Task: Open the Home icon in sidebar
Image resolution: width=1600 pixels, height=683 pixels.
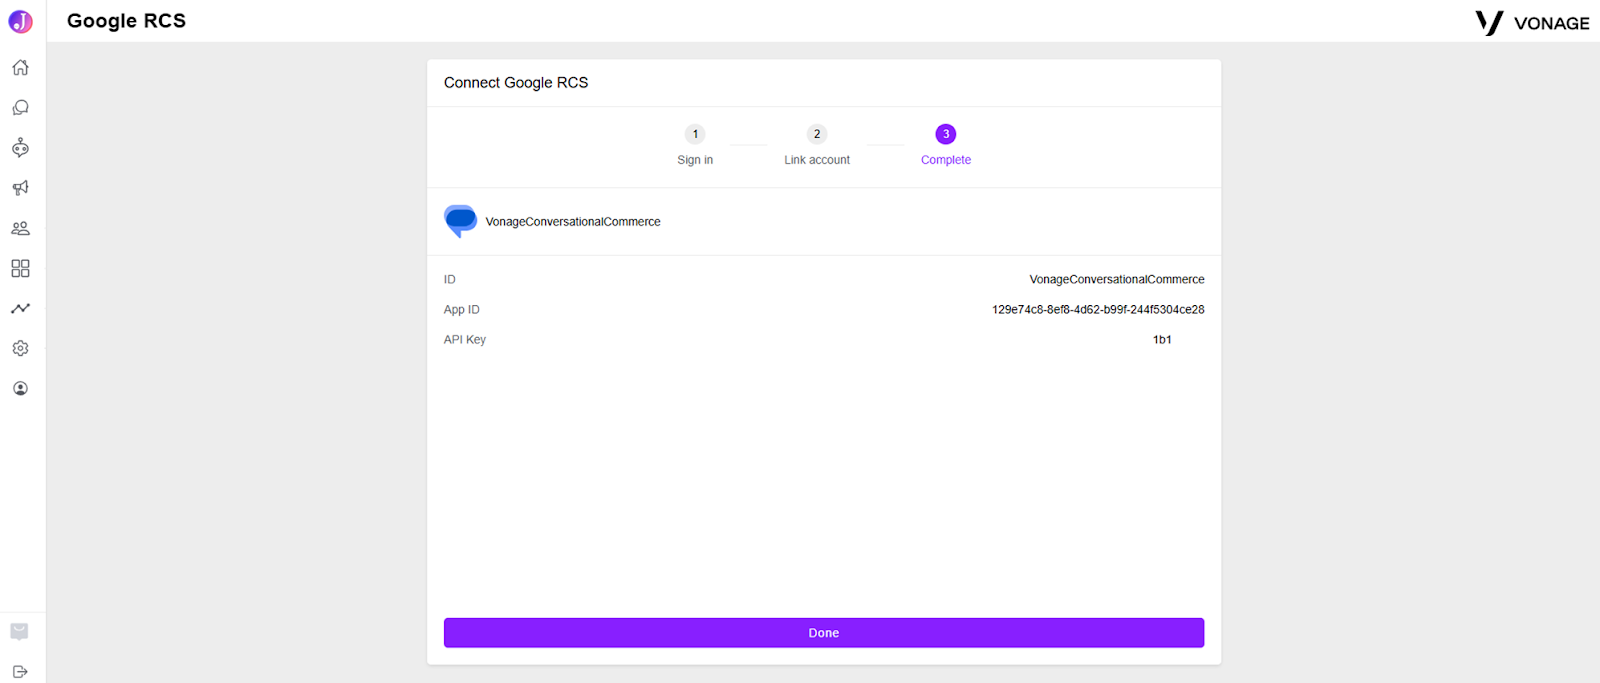Action: coord(20,68)
